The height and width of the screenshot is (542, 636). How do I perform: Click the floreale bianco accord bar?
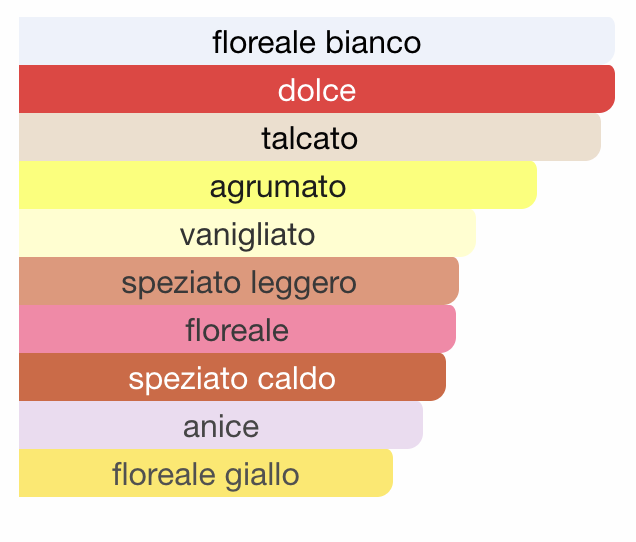click(x=317, y=41)
